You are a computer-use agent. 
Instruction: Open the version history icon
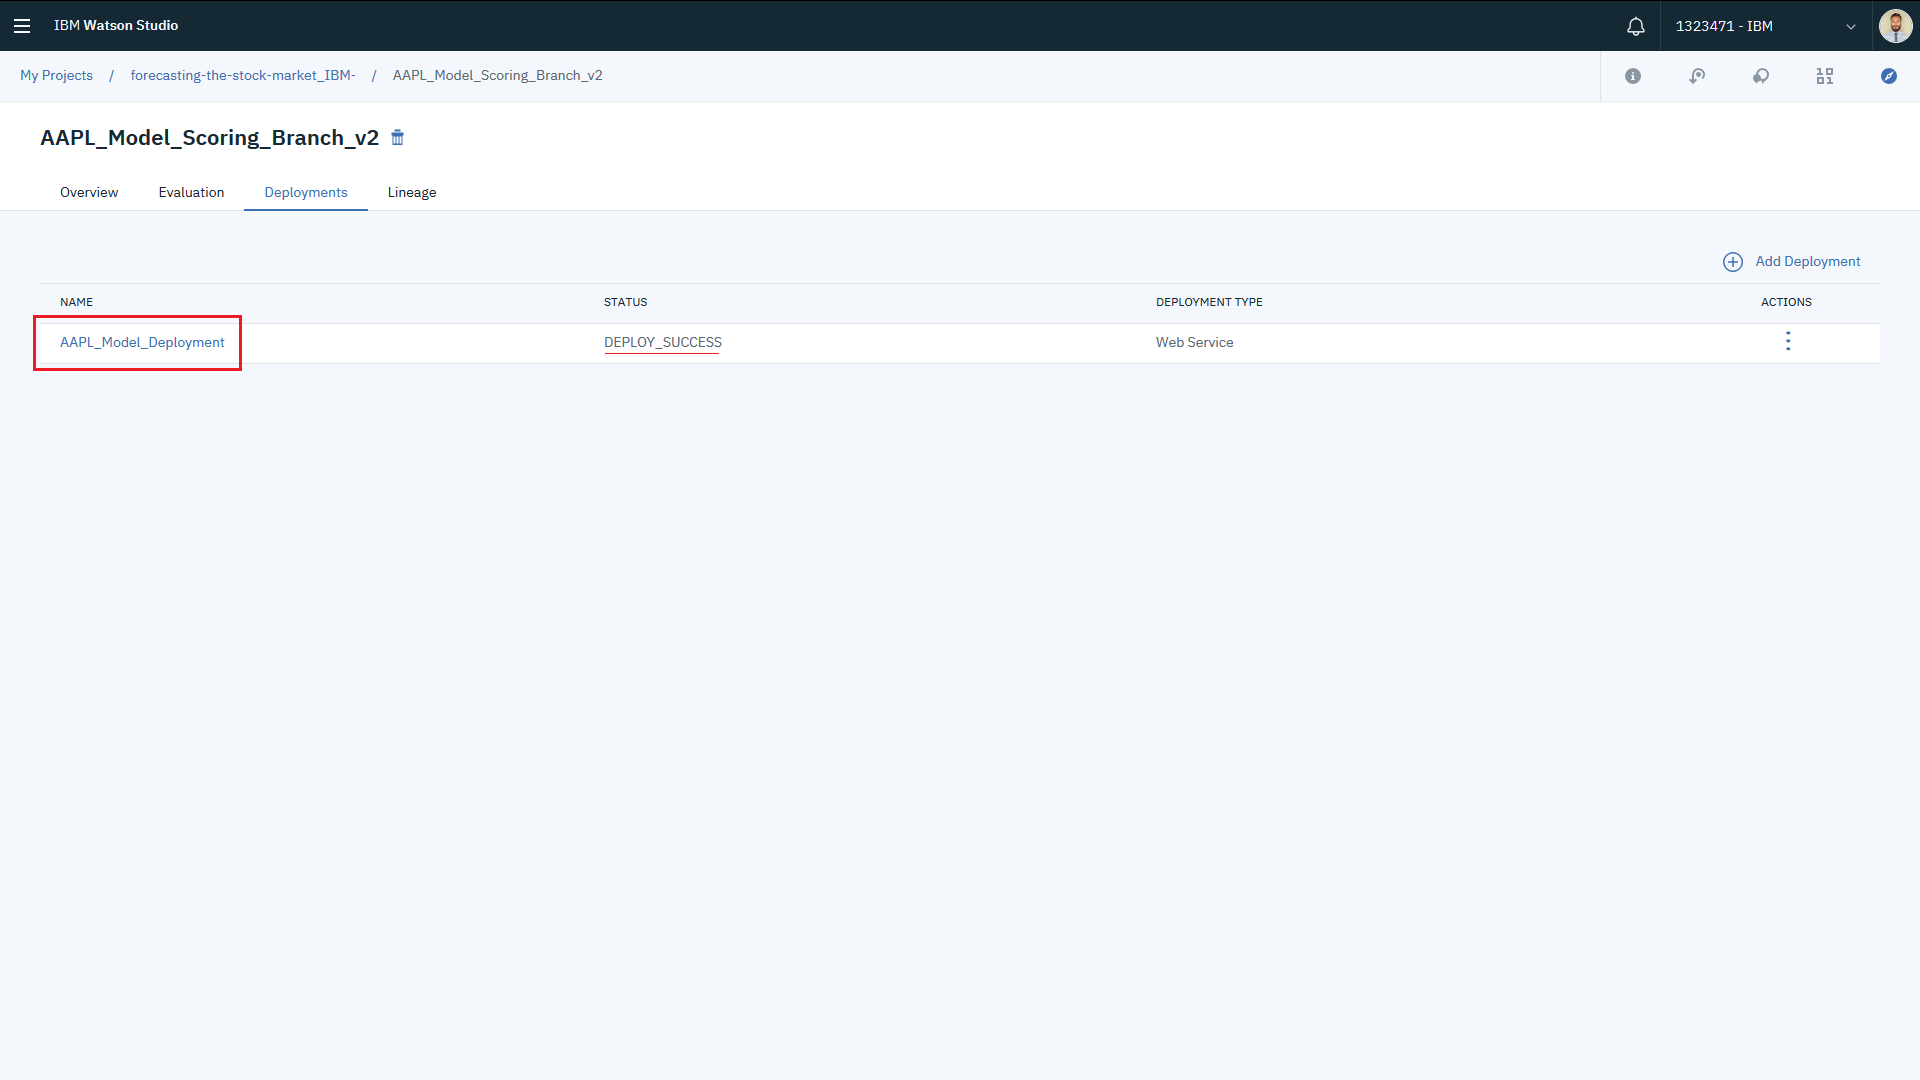tap(1697, 76)
